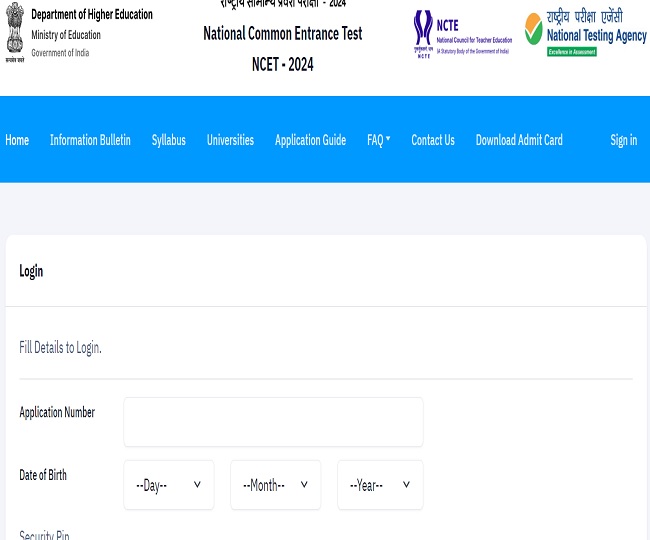Open the Application Guide link

[310, 140]
